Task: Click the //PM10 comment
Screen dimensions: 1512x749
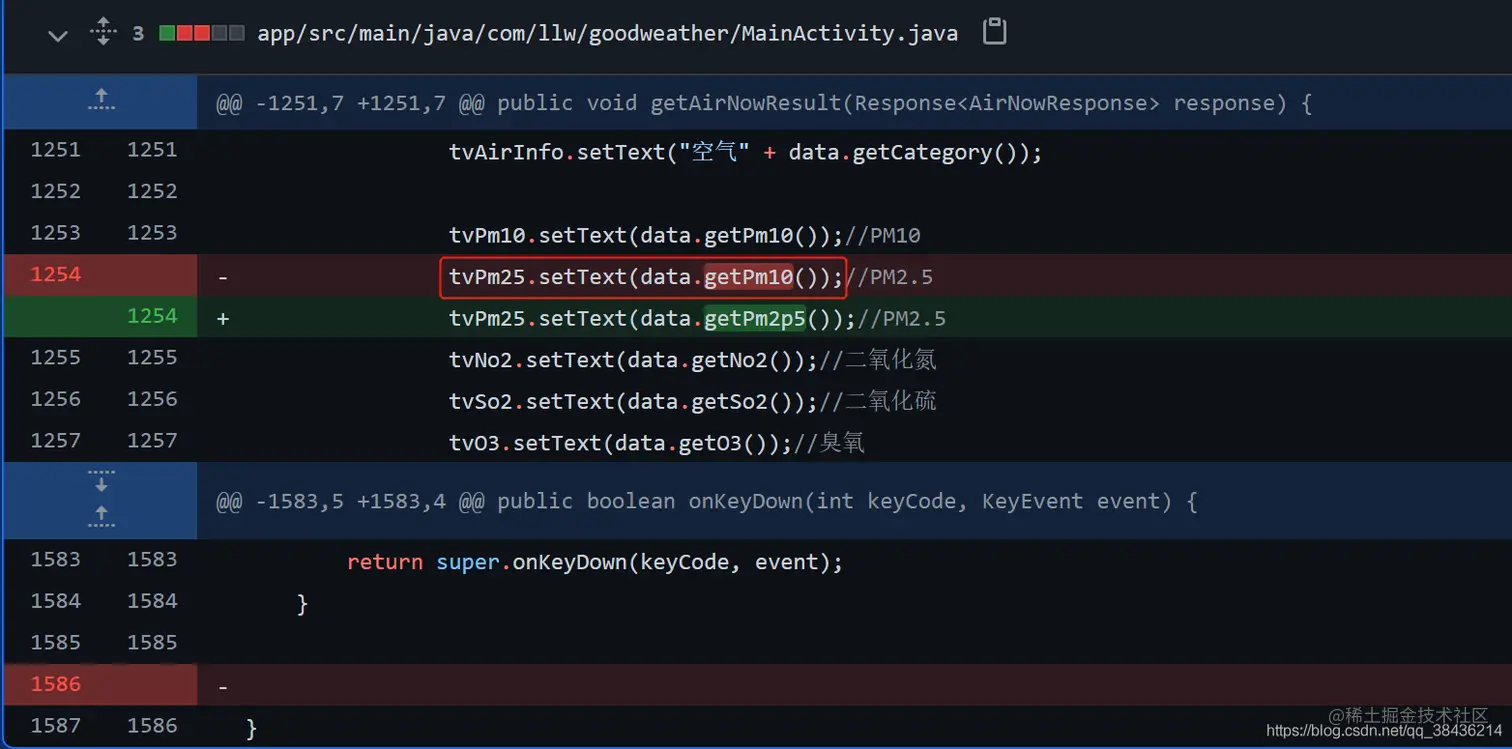Action: [x=883, y=236]
